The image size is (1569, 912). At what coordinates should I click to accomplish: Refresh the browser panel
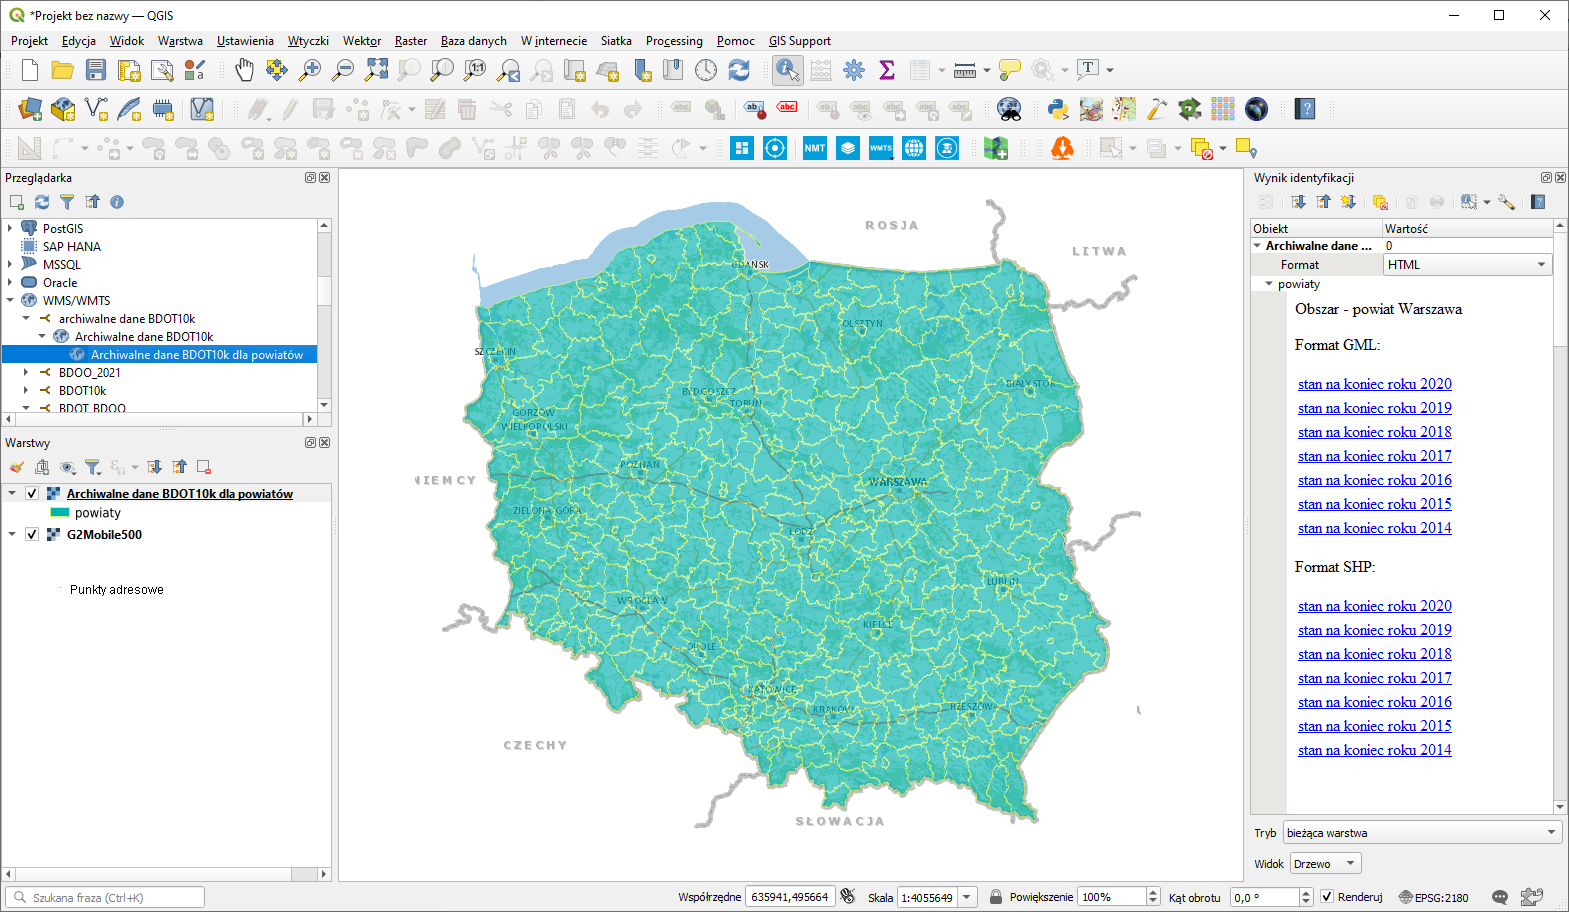point(42,202)
